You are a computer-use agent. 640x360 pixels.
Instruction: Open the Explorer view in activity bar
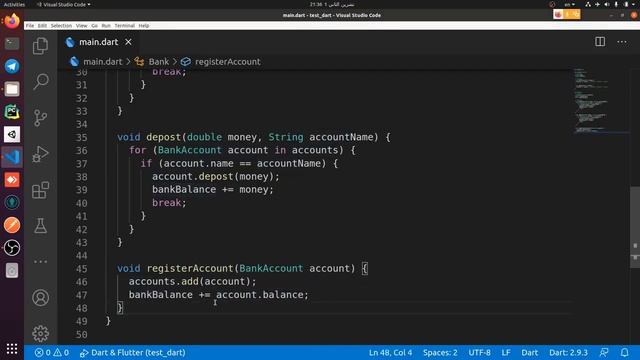(40, 46)
